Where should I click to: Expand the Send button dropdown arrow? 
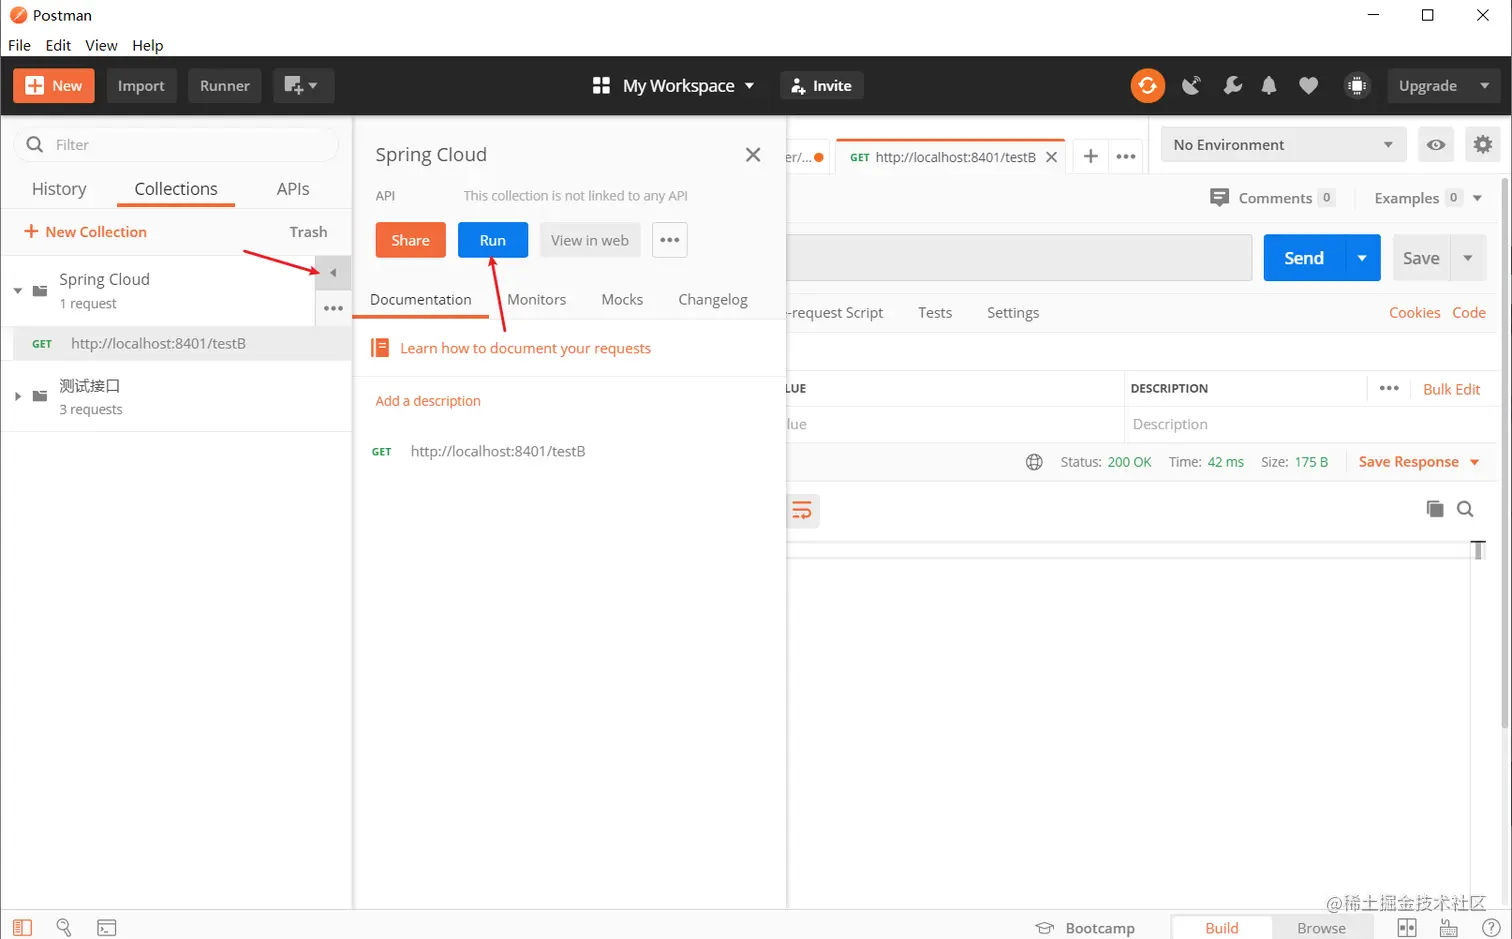(1362, 258)
